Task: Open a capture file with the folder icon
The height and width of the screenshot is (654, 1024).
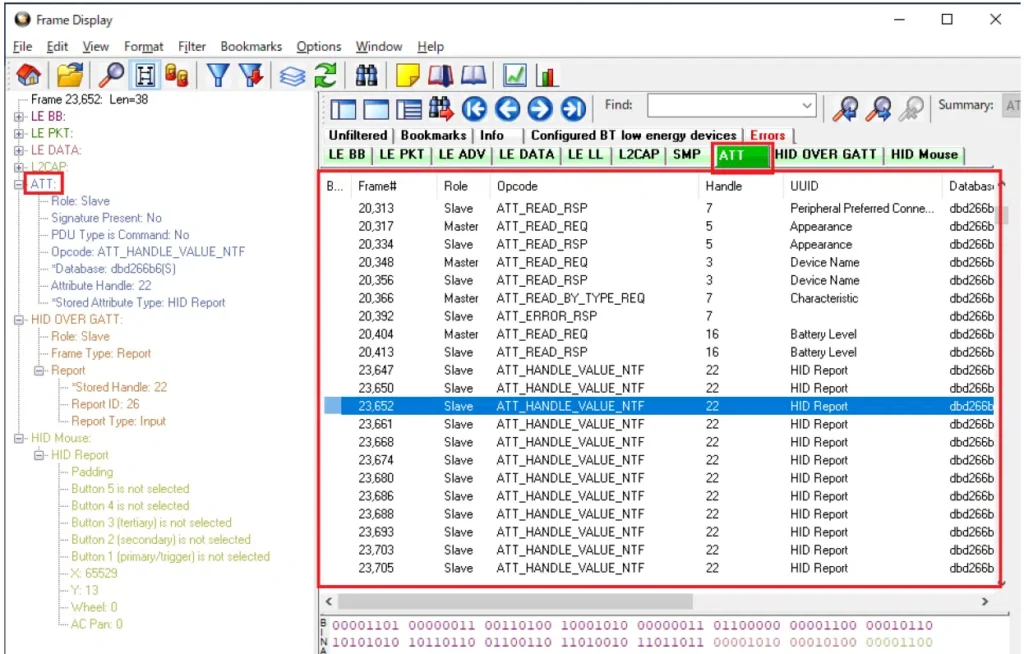Action: pyautogui.click(x=69, y=75)
